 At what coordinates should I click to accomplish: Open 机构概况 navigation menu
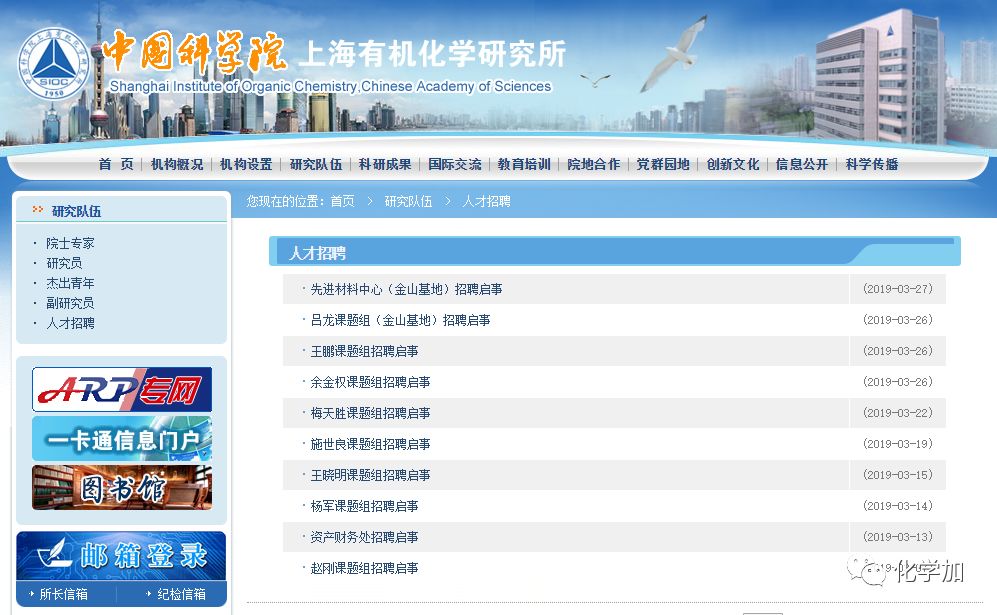pyautogui.click(x=177, y=164)
